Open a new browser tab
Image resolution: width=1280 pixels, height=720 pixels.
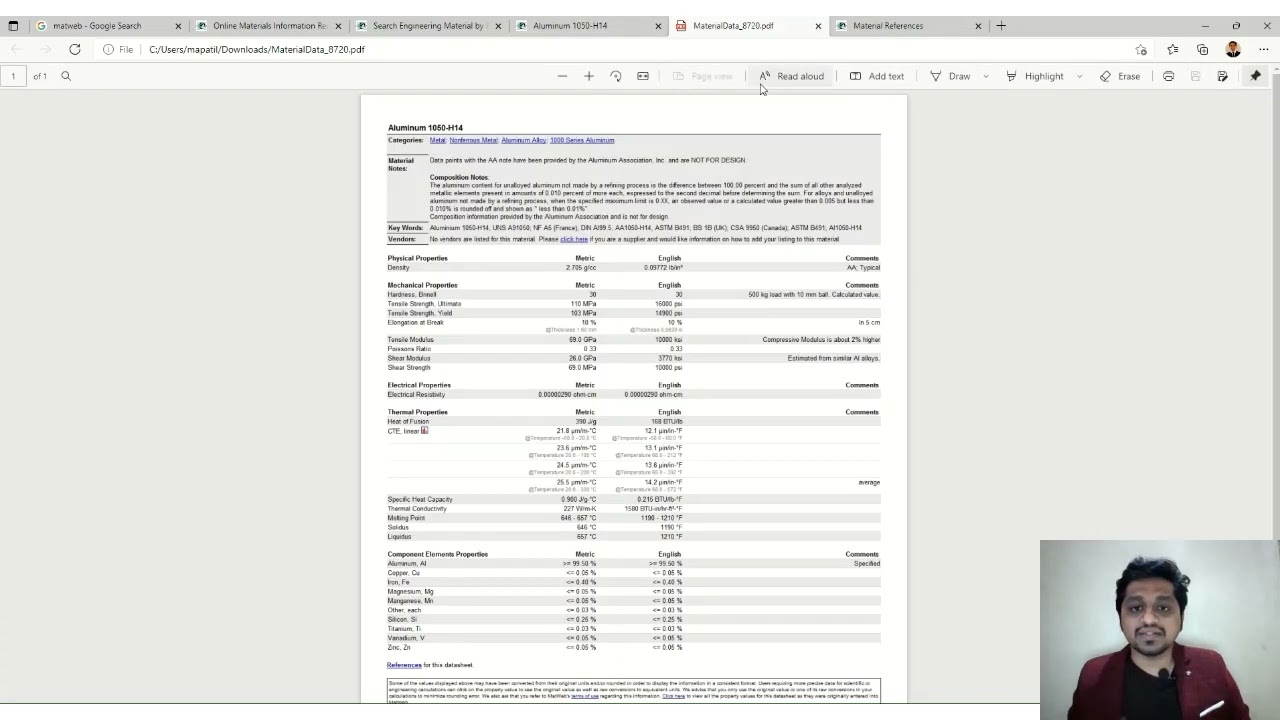(x=1001, y=26)
